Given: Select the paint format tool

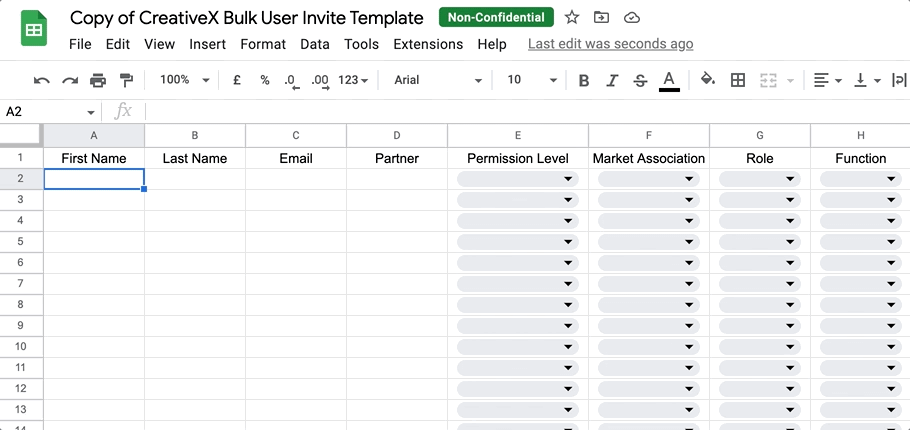Looking at the screenshot, I should 126,80.
